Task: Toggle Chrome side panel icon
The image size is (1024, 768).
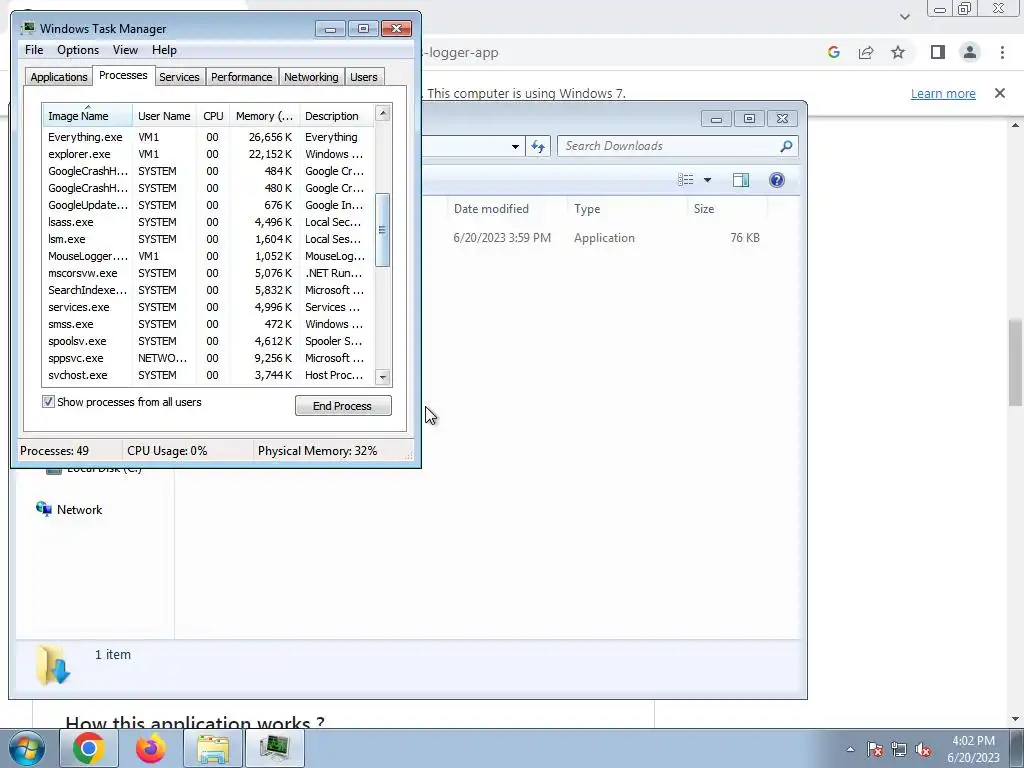Action: coord(938,52)
